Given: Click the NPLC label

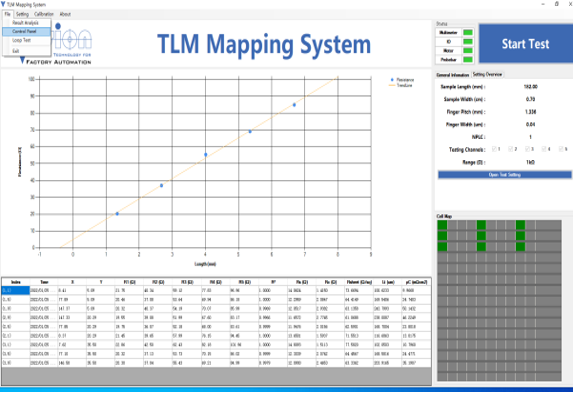Looking at the screenshot, I should click(x=478, y=137).
